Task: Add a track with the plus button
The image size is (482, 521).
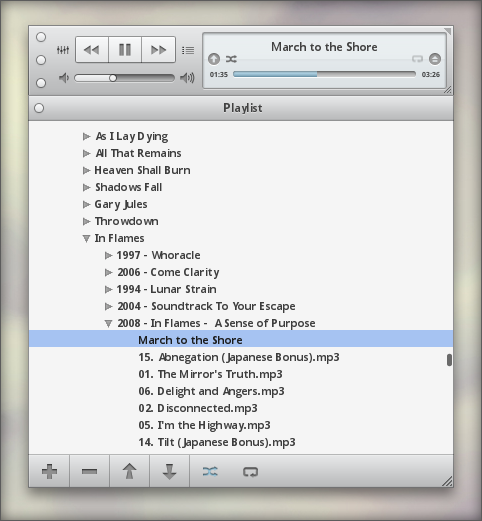Action: (49, 471)
